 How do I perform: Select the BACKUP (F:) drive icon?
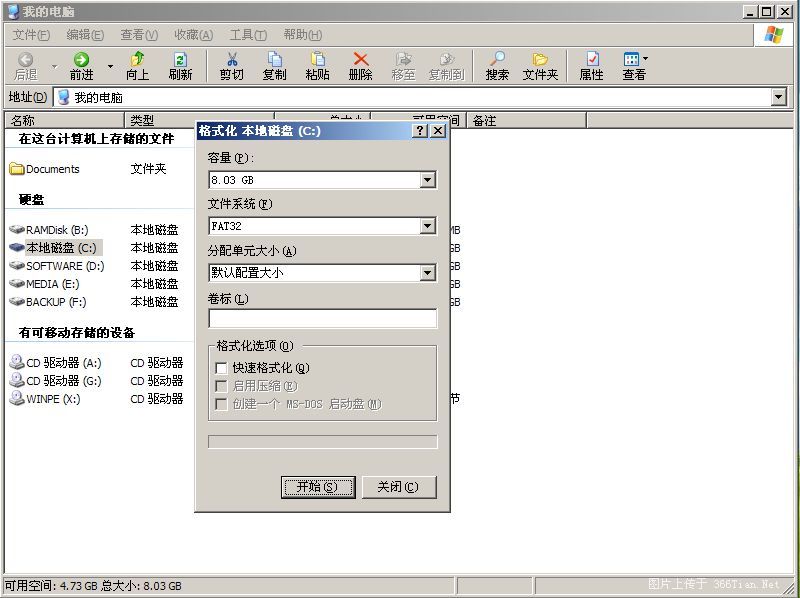pos(17,302)
